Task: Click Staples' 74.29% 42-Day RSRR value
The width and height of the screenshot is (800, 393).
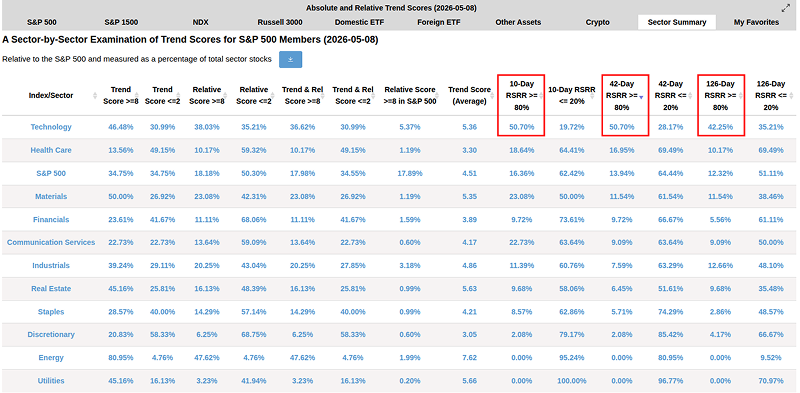Action: pos(670,312)
